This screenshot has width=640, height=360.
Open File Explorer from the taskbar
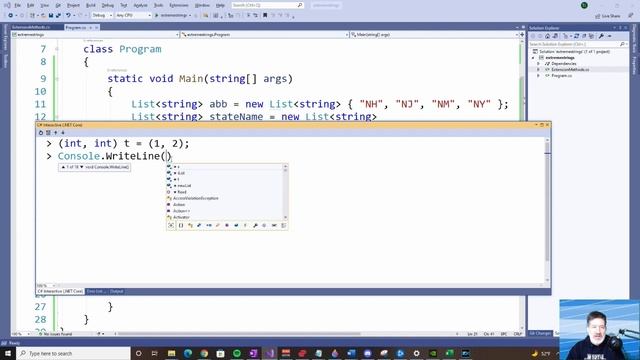click(x=171, y=353)
